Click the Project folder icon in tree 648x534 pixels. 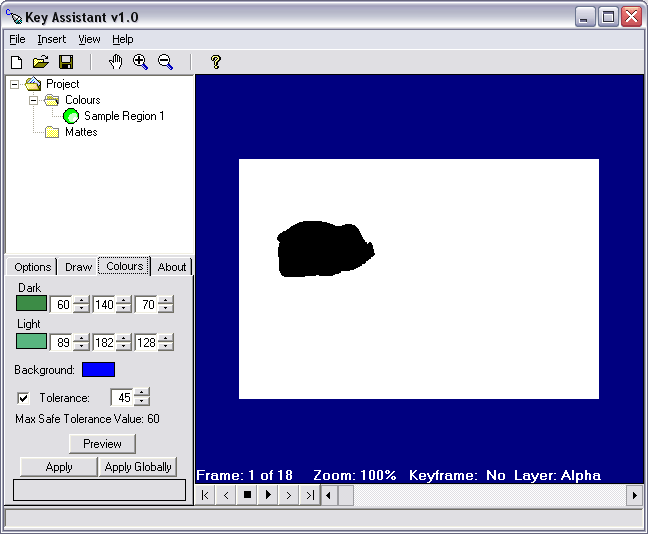(33, 84)
